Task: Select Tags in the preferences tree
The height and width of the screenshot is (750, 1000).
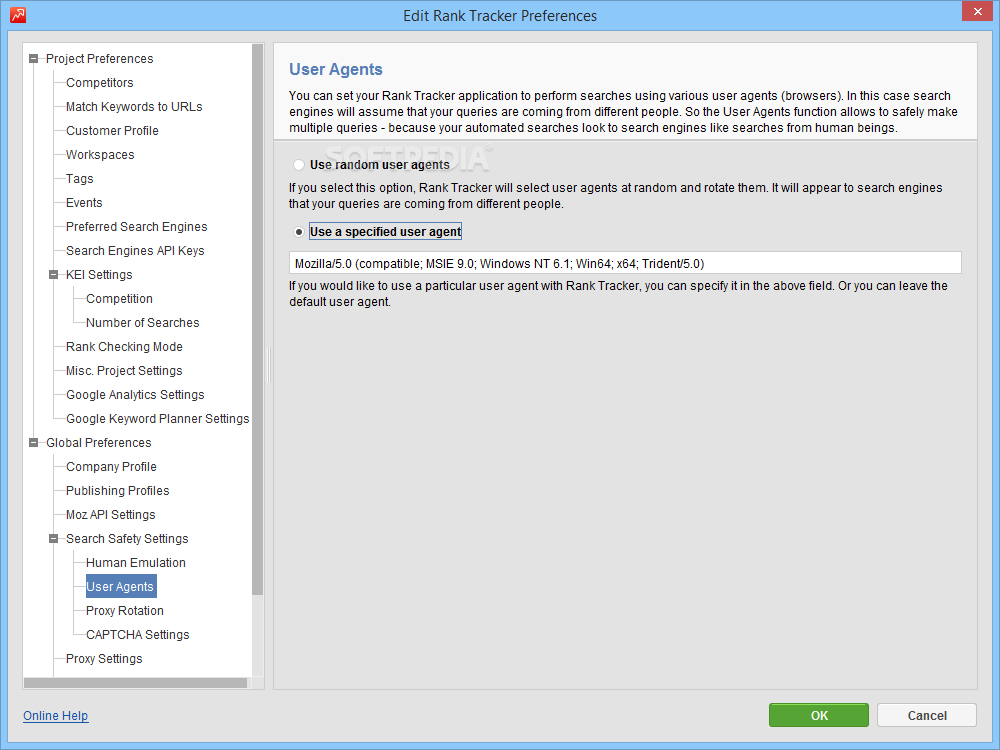Action: coord(80,179)
